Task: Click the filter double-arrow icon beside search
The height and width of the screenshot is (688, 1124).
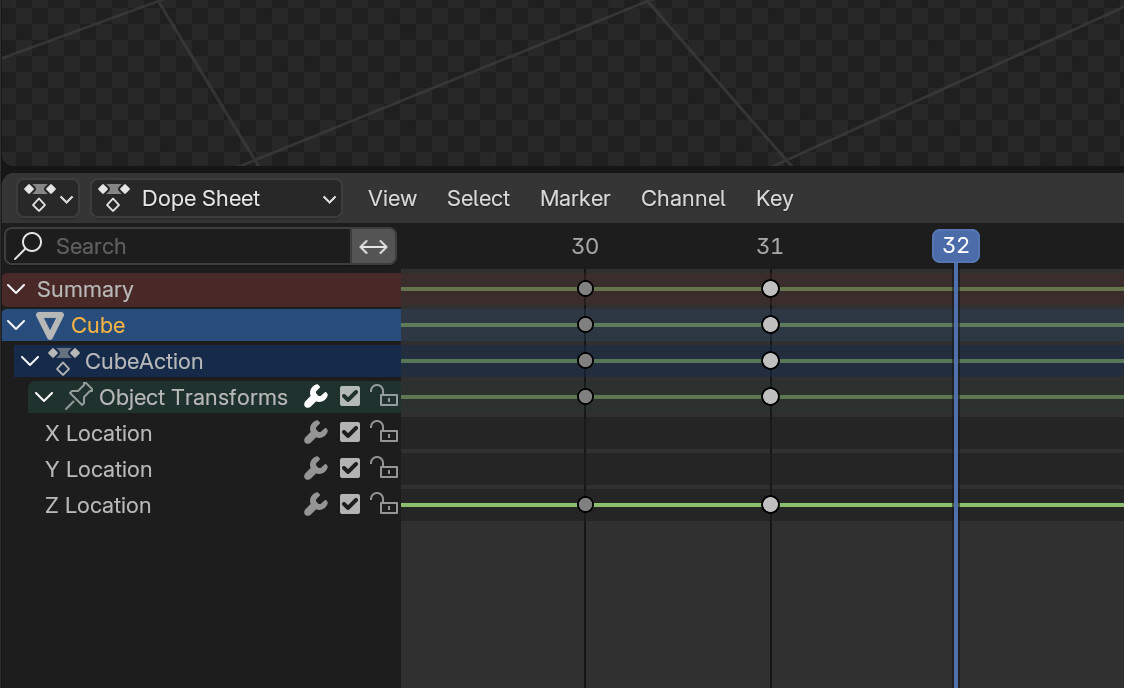Action: pyautogui.click(x=373, y=246)
